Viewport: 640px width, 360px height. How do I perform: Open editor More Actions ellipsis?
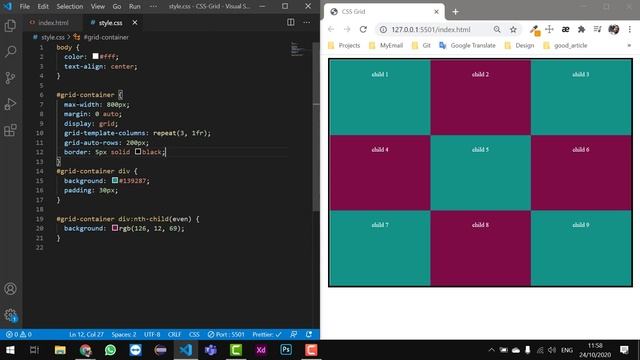pos(307,22)
